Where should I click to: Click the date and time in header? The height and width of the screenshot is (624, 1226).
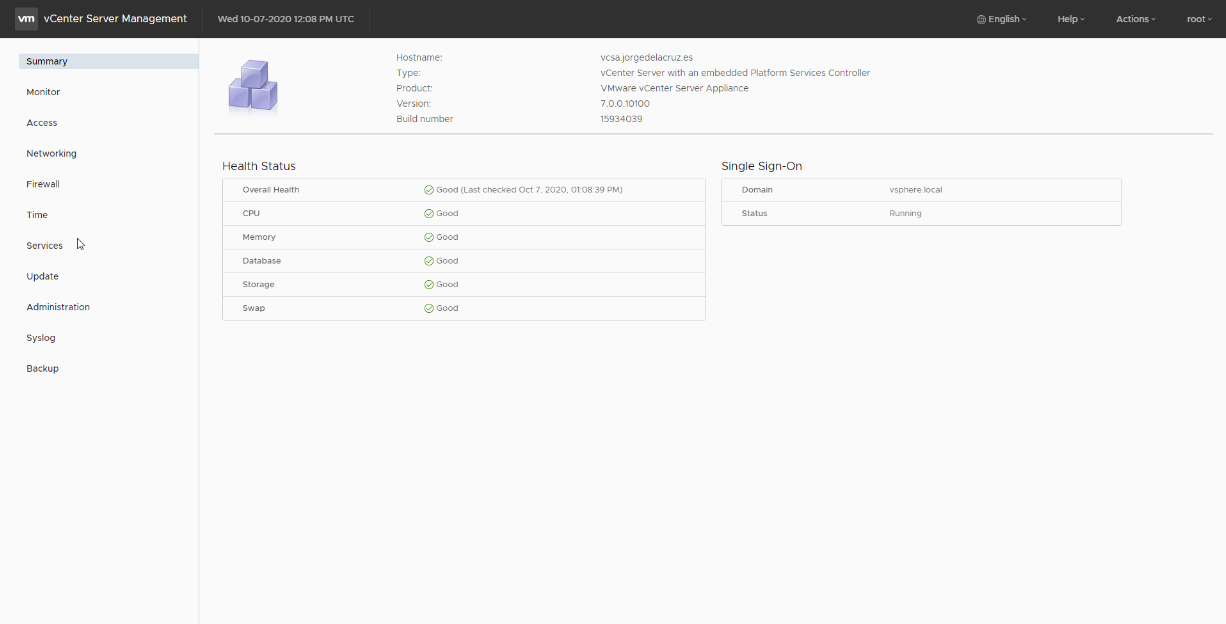coord(286,19)
